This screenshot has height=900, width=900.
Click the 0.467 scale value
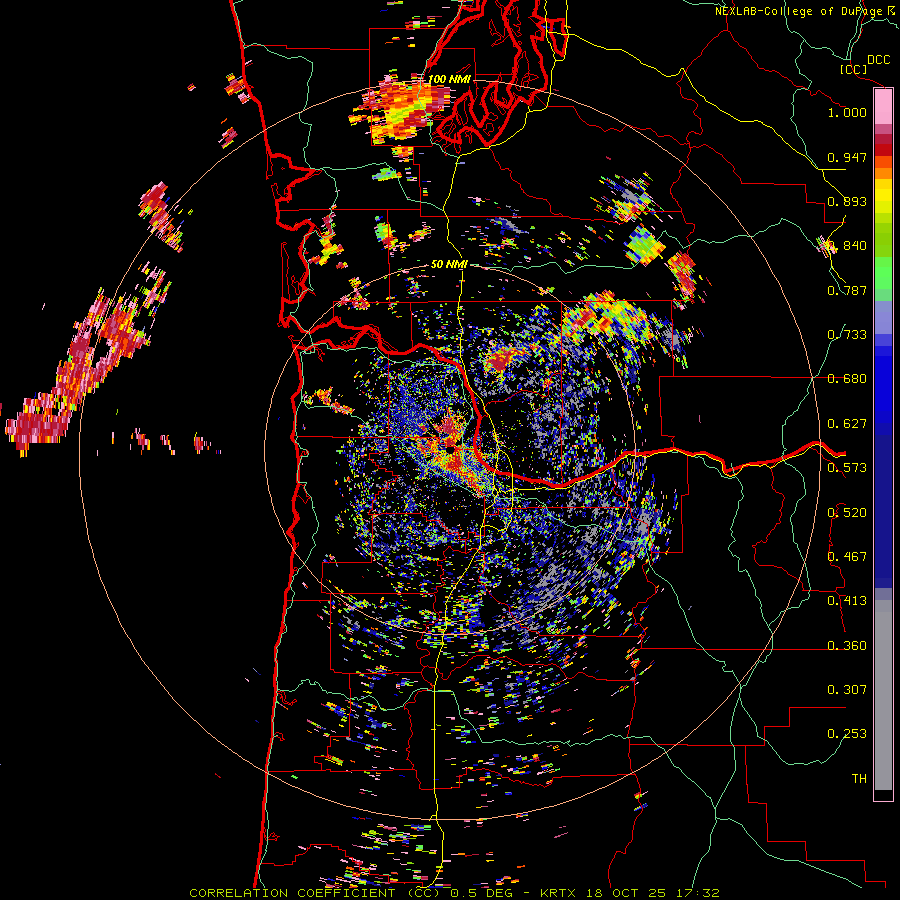point(847,557)
